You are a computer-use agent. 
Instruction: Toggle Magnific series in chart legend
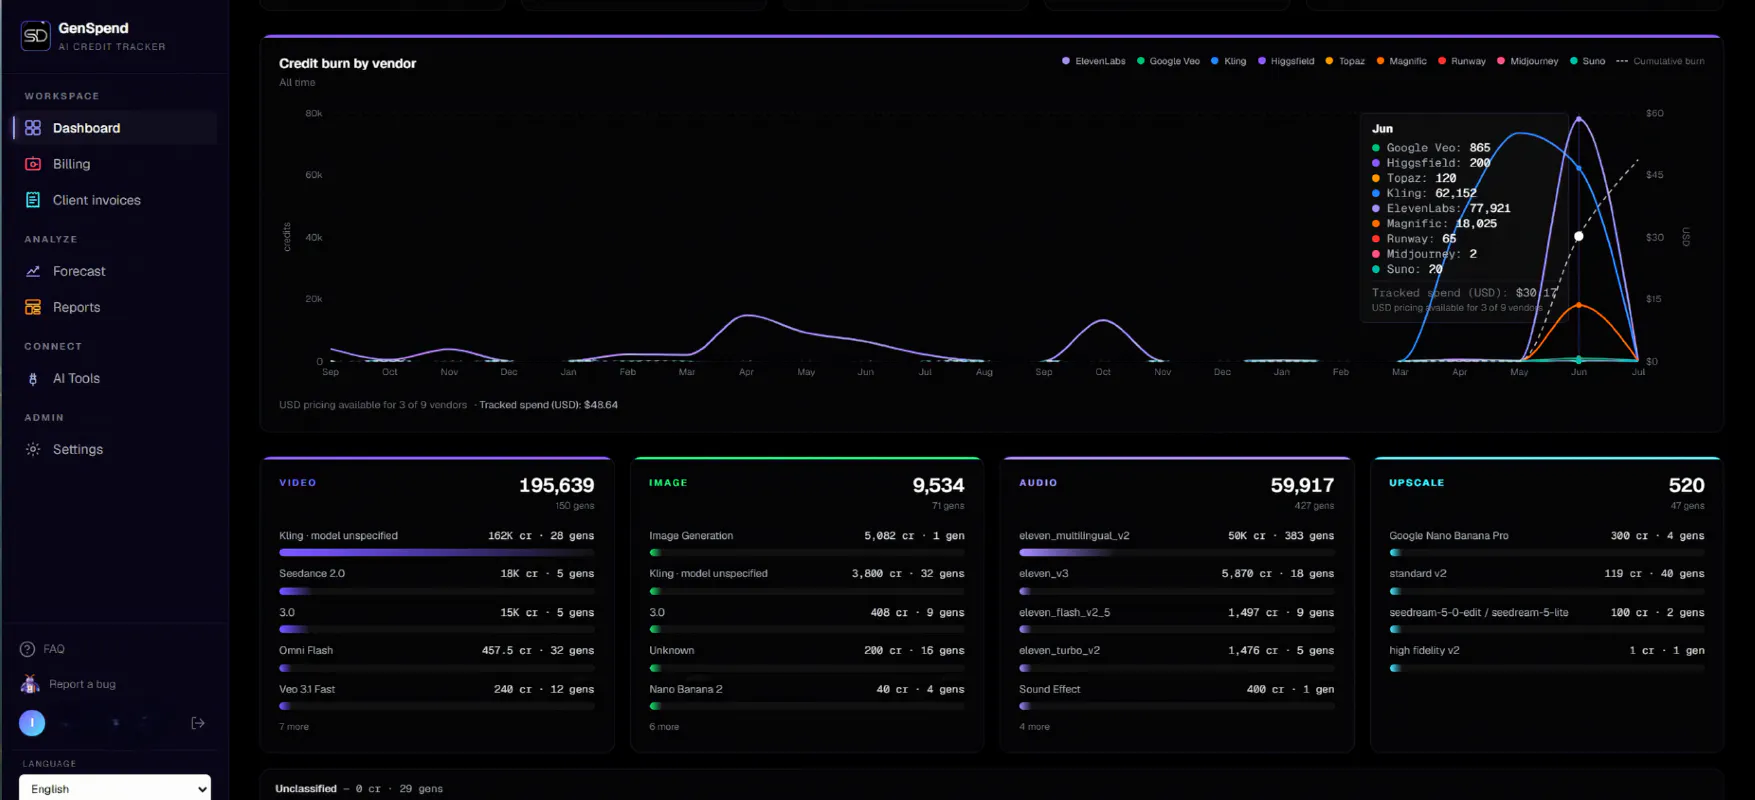click(1401, 61)
